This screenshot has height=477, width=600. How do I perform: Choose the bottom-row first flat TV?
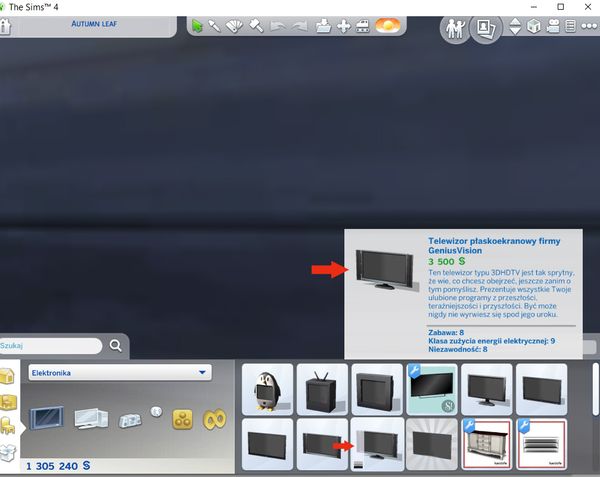[x=267, y=444]
